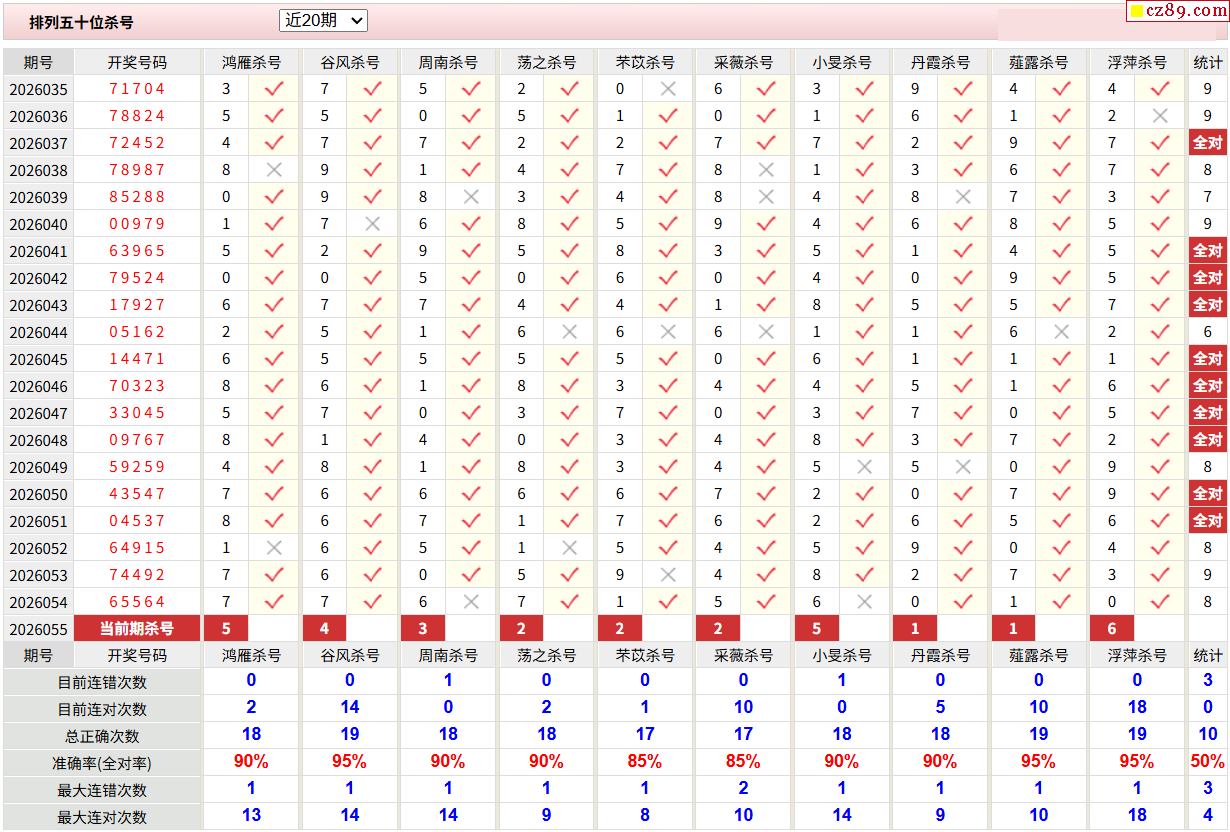Click the red 当前期杀号 label
The image size is (1230, 832).
click(x=137, y=629)
